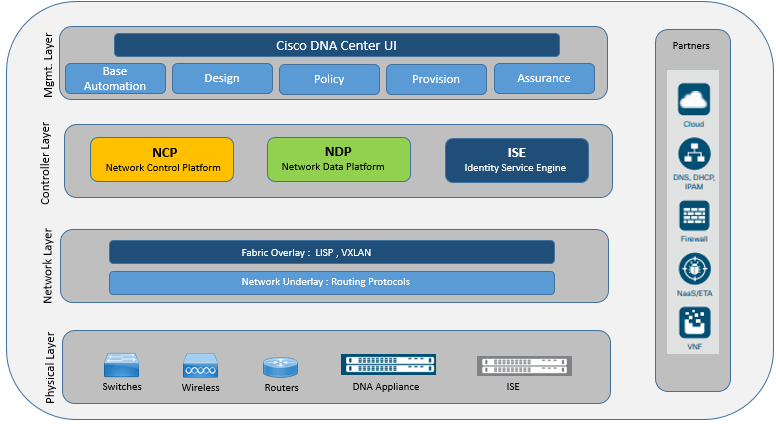
Task: Select the NaaS/ETA bug icon
Action: (x=694, y=269)
